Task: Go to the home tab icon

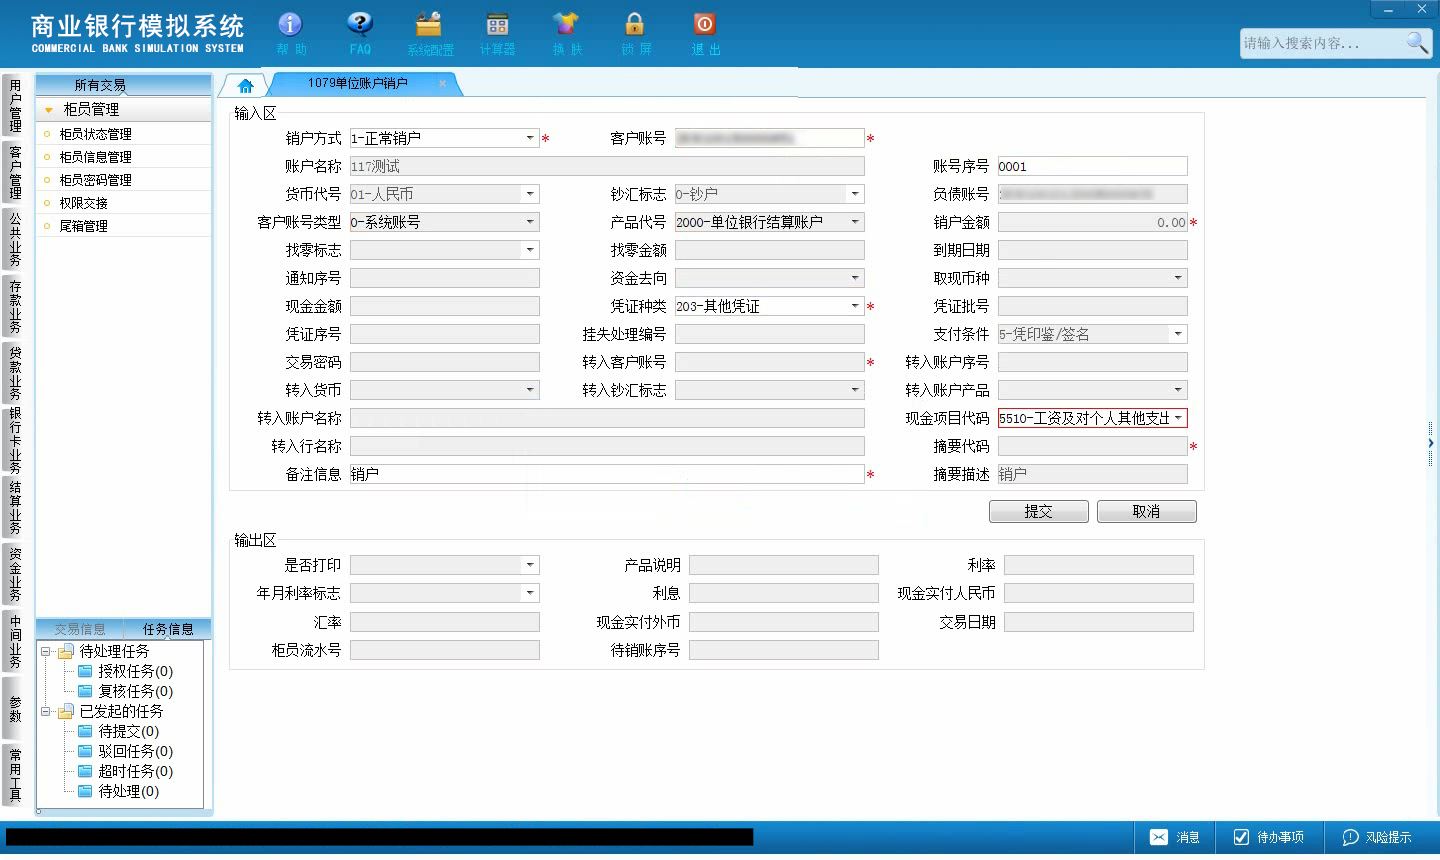Action: pos(246,85)
